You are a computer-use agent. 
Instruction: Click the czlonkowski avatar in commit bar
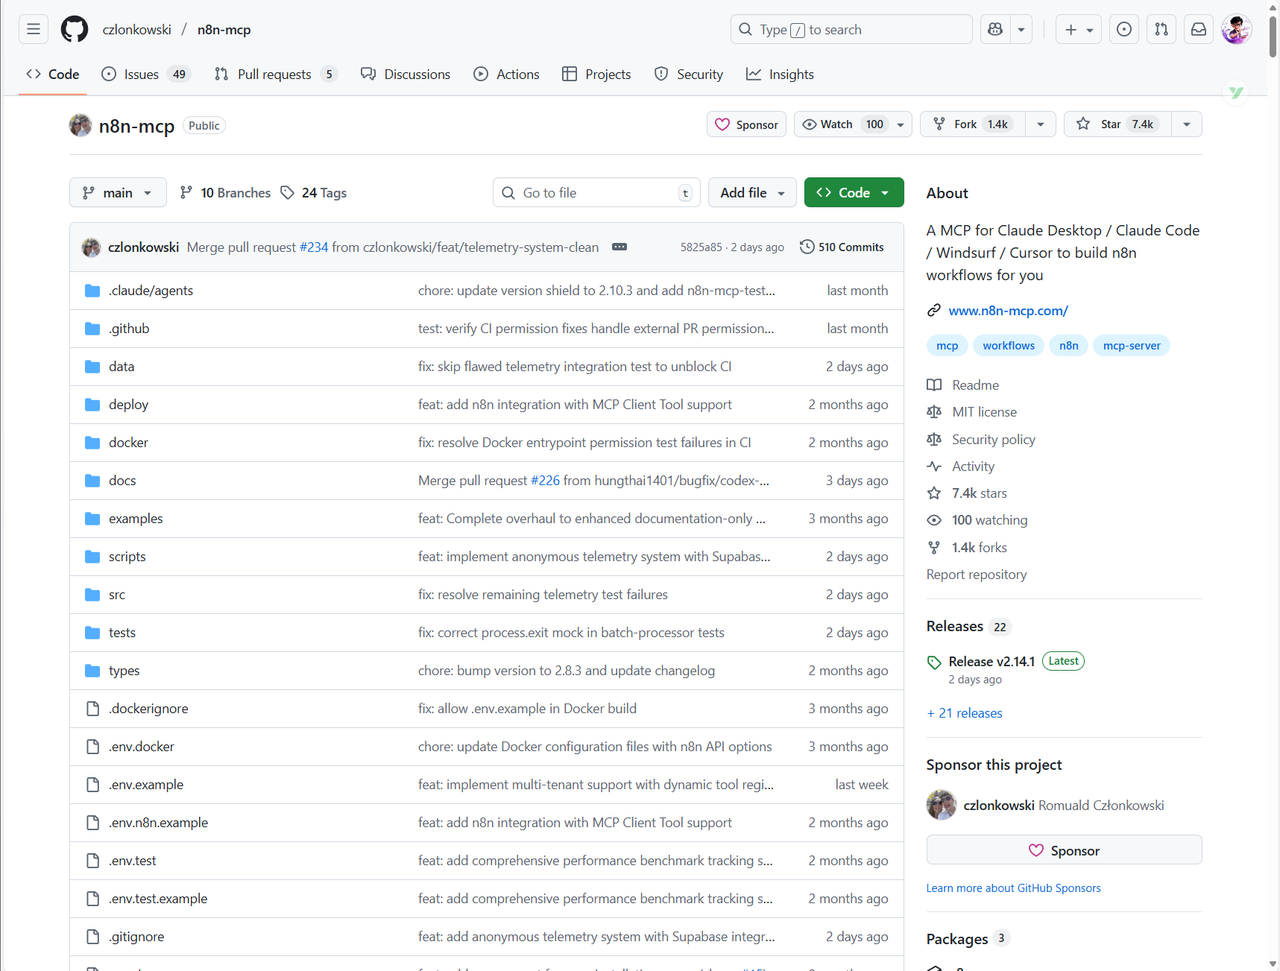[91, 247]
